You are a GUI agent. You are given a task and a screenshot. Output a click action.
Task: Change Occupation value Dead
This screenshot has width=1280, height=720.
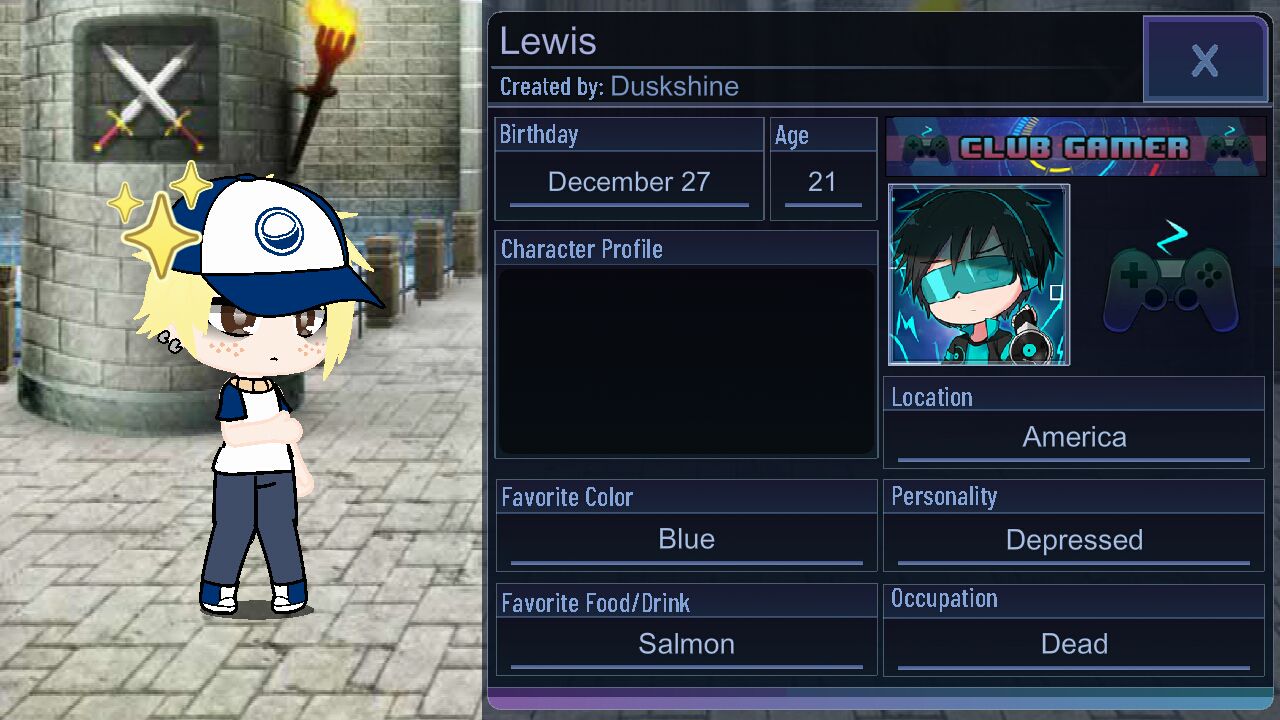click(1074, 645)
